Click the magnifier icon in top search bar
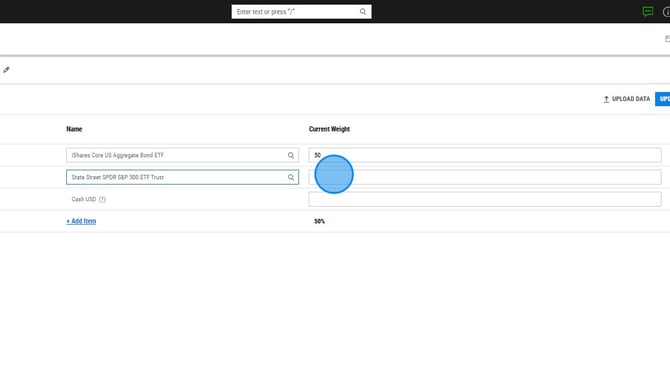This screenshot has width=670, height=373. (x=363, y=12)
